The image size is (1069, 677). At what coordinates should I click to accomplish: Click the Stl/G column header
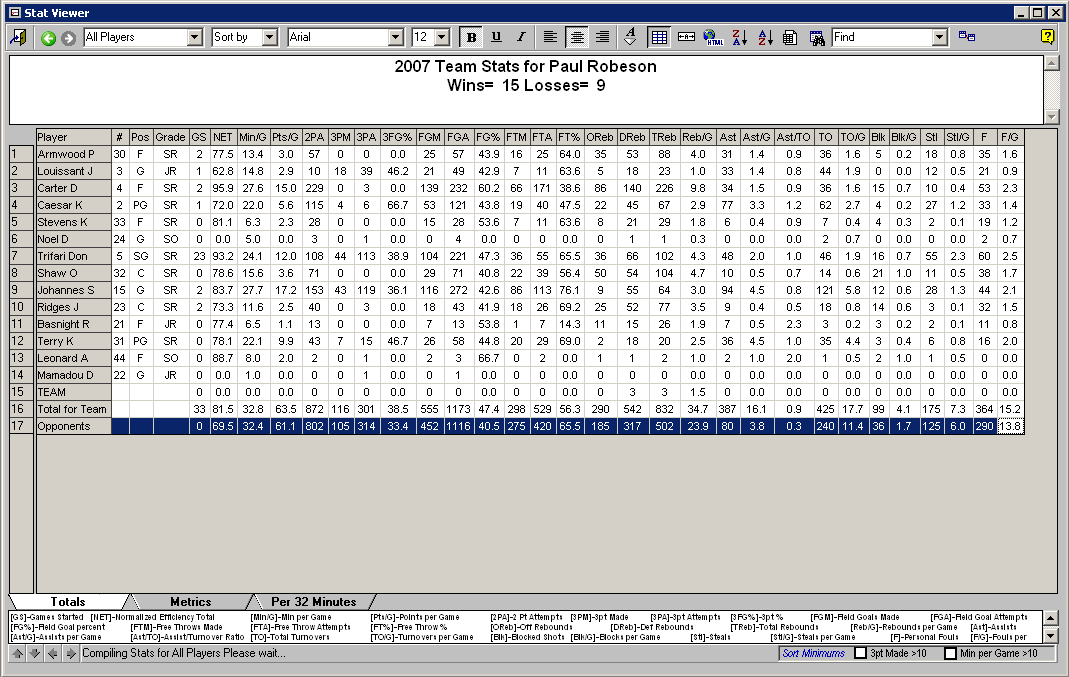(x=958, y=137)
